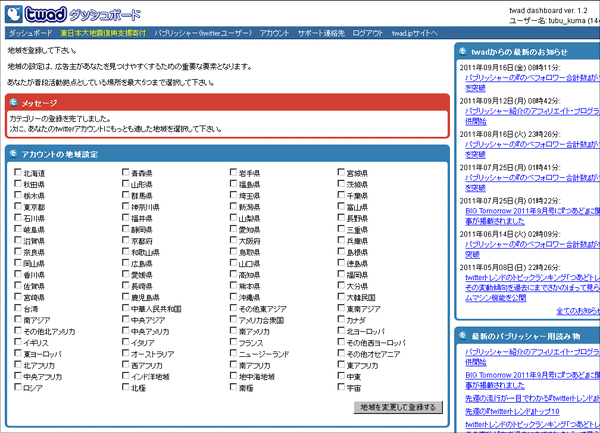The image size is (600, 433).
Task: Tick the オーストラリア checkbox
Action: tap(126, 353)
